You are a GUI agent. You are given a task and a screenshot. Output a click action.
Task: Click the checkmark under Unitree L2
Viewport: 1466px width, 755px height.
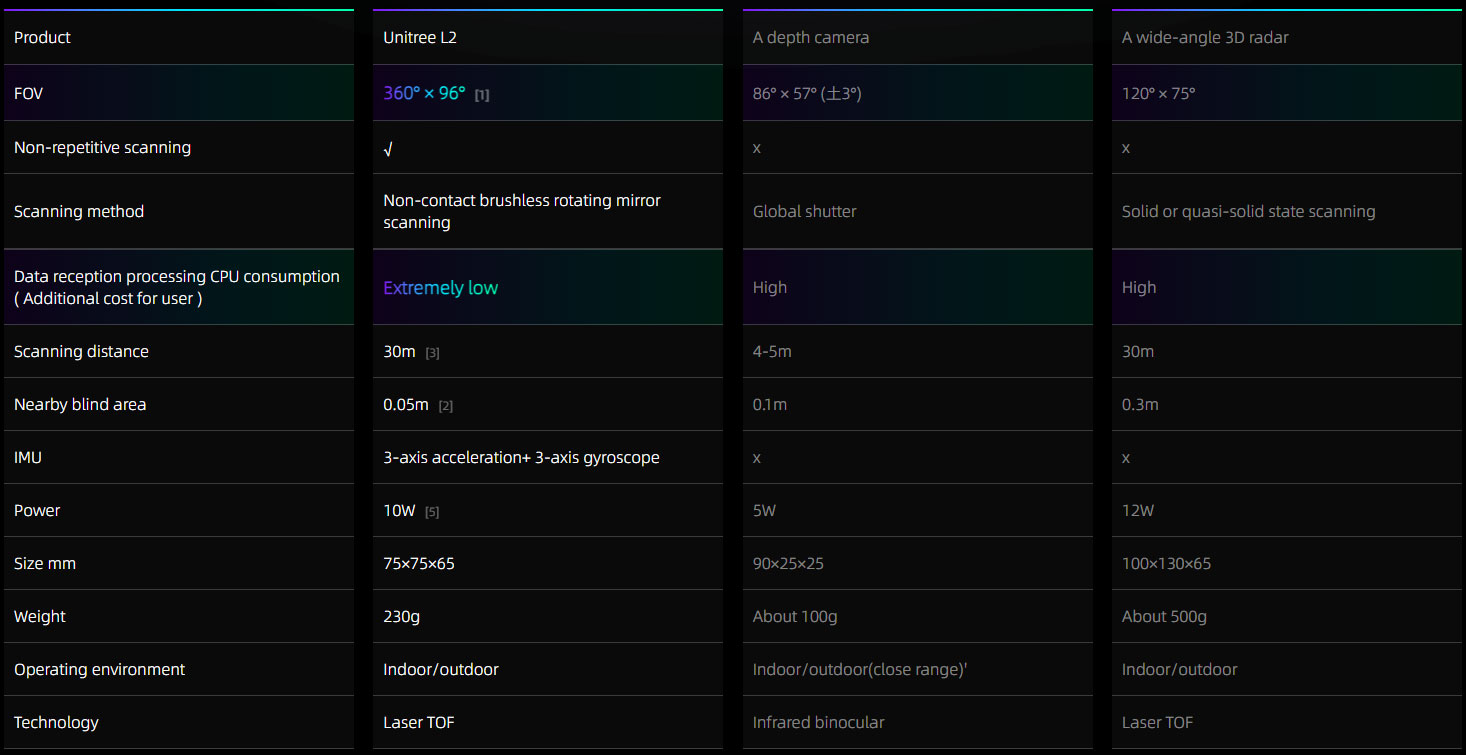point(388,148)
